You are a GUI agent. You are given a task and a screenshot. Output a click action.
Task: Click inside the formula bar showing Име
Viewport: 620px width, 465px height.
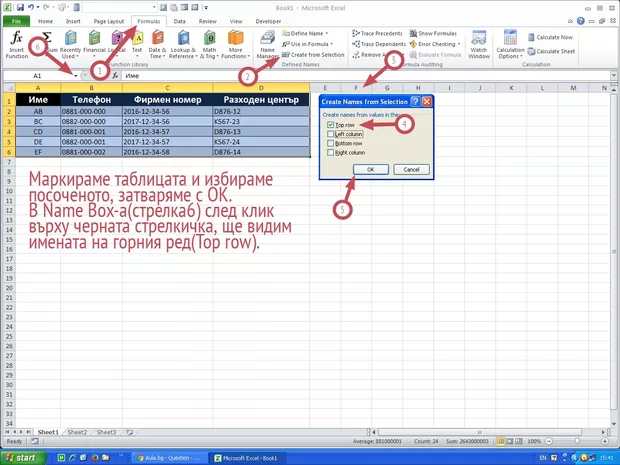coord(365,76)
